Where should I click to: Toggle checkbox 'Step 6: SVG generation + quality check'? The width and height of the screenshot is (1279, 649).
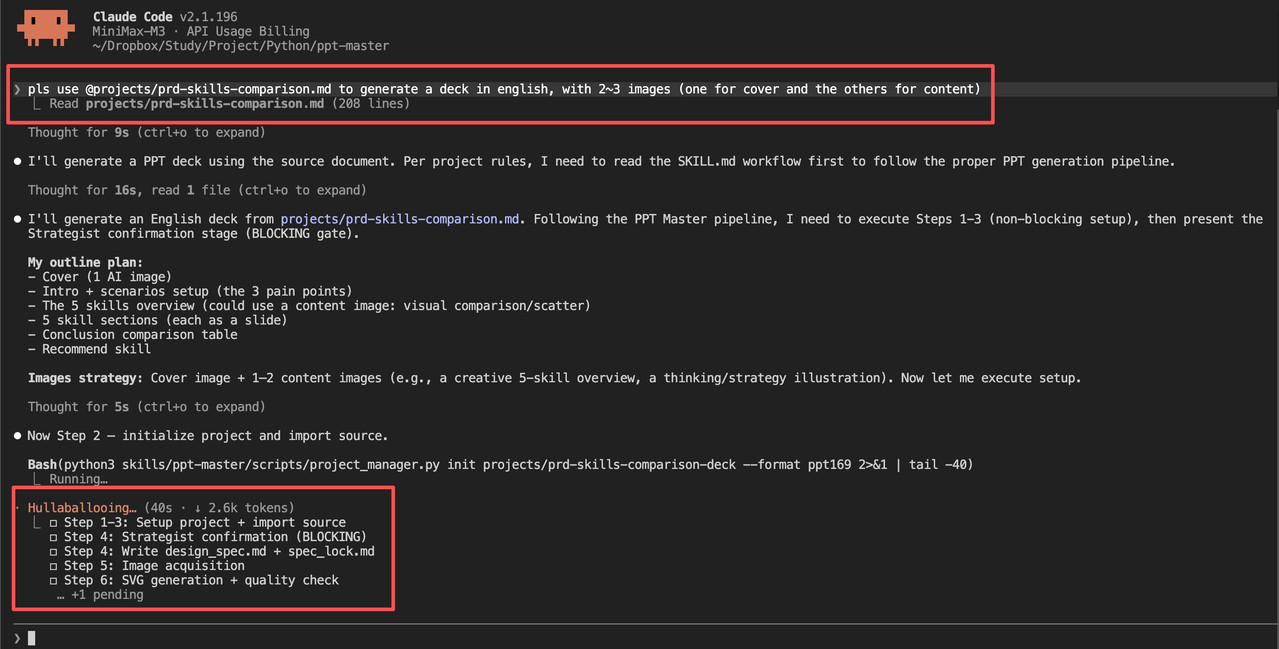click(54, 580)
